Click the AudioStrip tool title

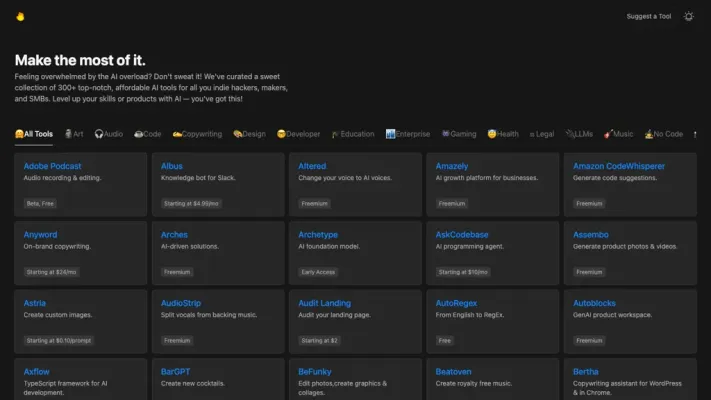182,303
